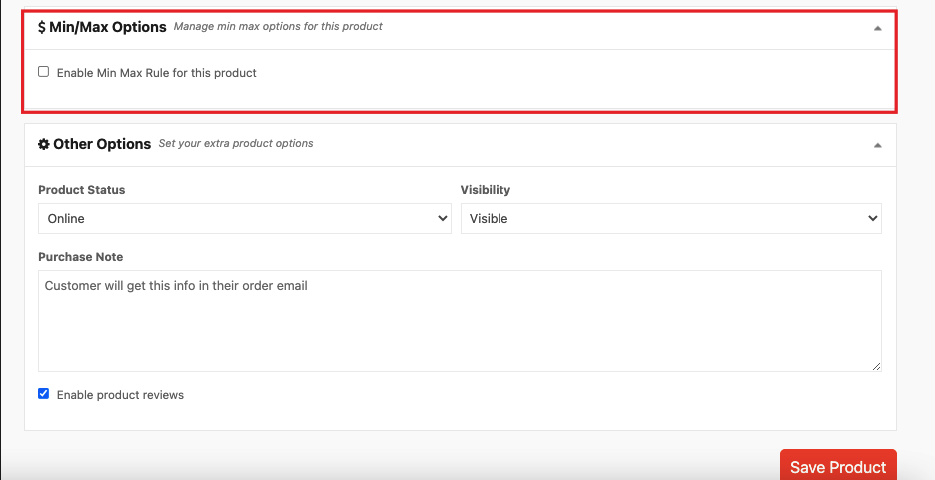Screen dimensions: 935x480
Task: Click the gear icon beside Other Options
Action: click(x=44, y=144)
